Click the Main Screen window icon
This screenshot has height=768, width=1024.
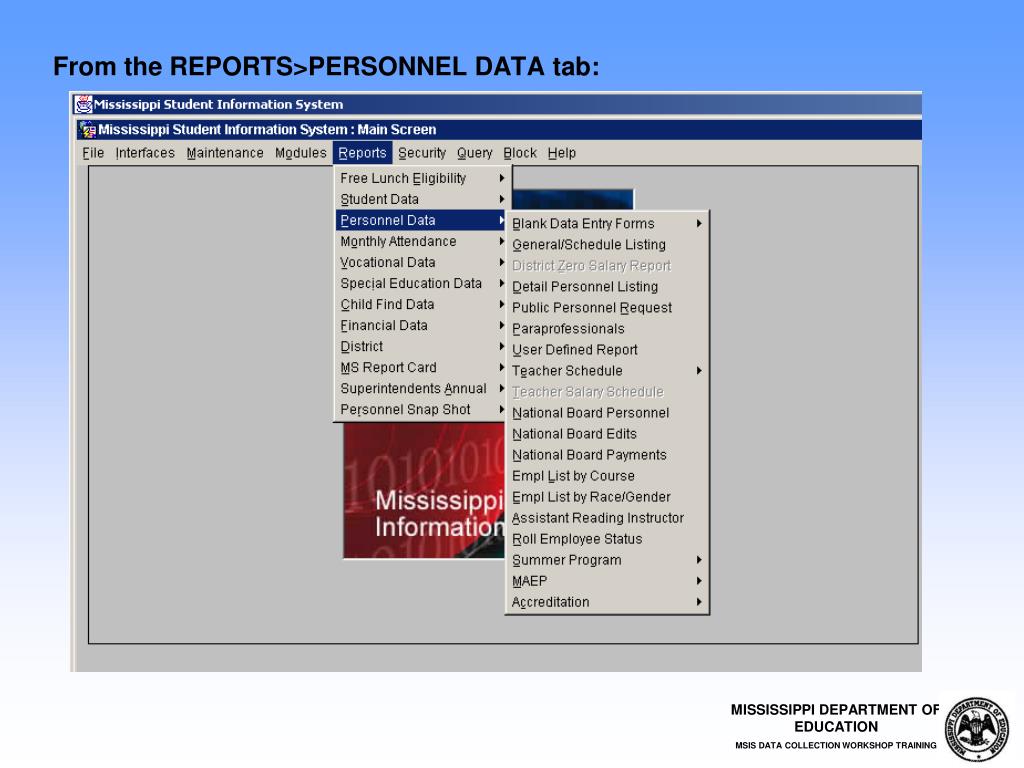[x=88, y=129]
